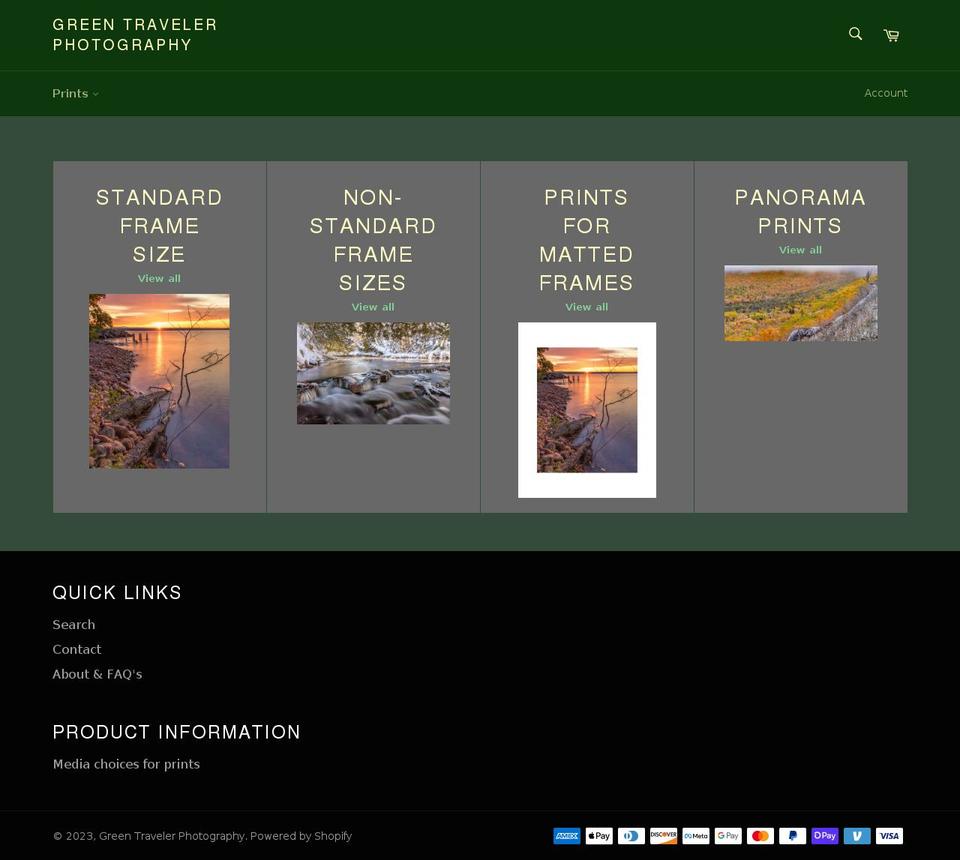Click the PayPal payment icon
Image resolution: width=960 pixels, height=860 pixels.
pos(792,835)
